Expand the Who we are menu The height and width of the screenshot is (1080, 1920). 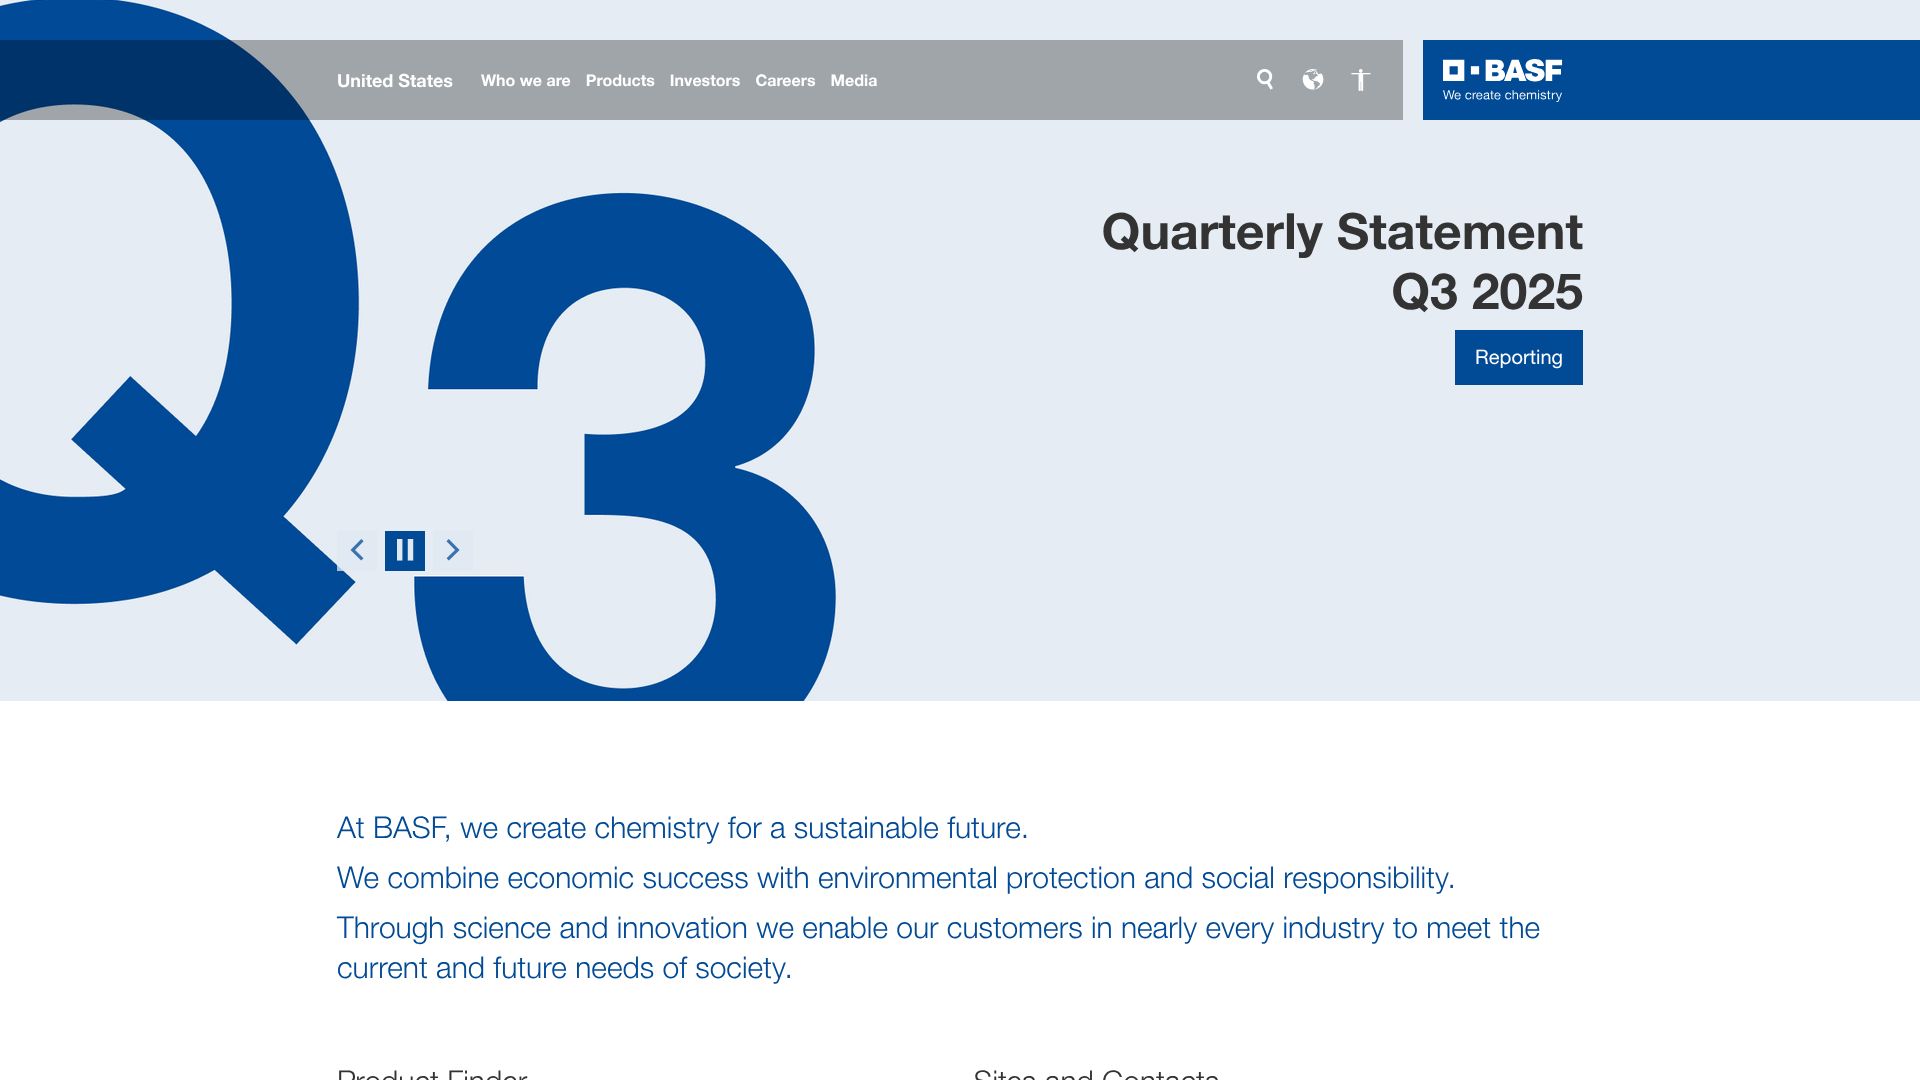[x=525, y=81]
